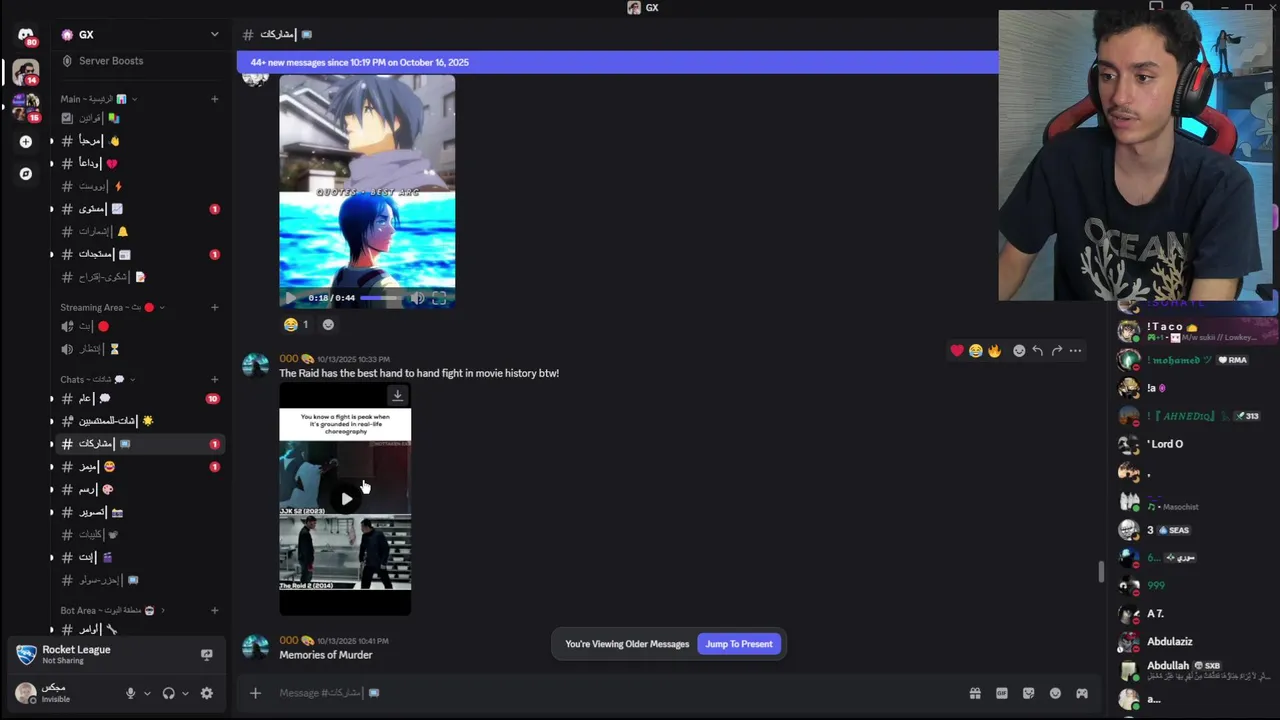Open more options for the message

[x=1075, y=351]
